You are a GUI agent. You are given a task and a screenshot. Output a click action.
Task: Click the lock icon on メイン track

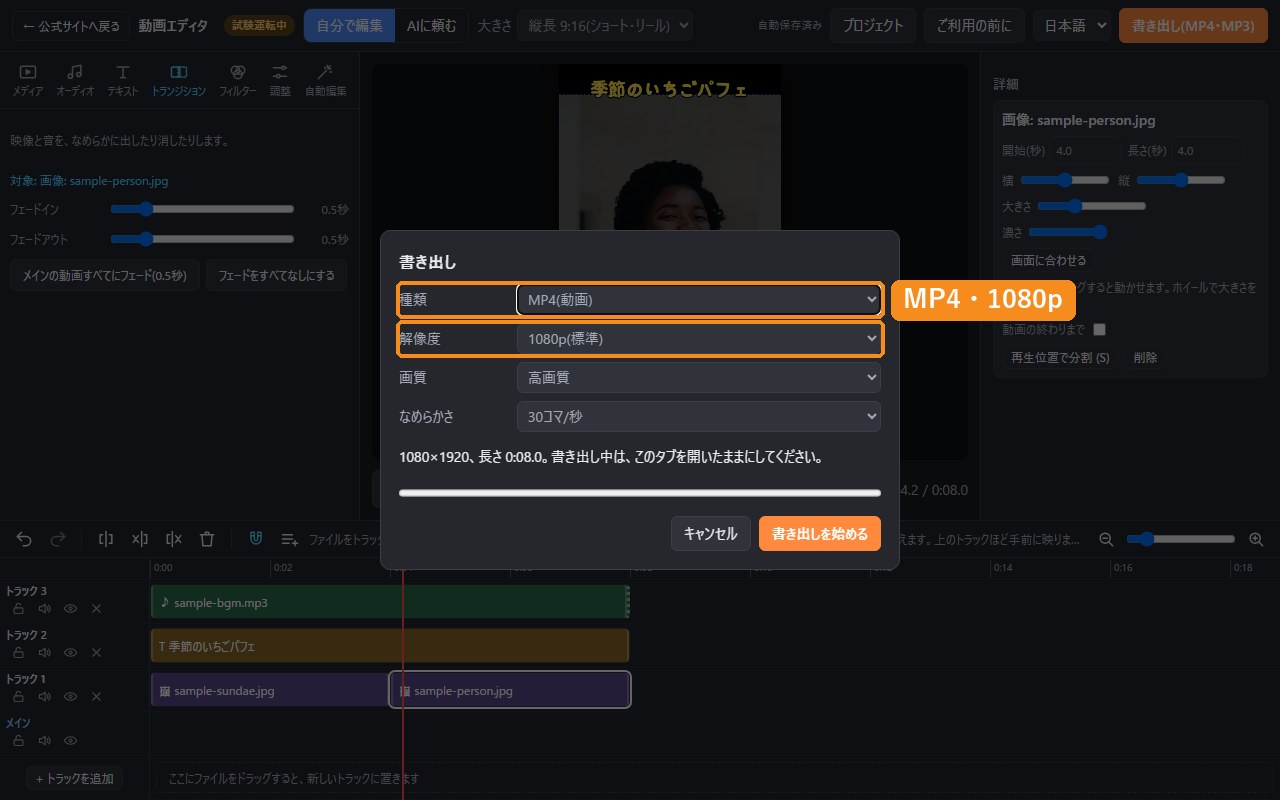[18, 740]
